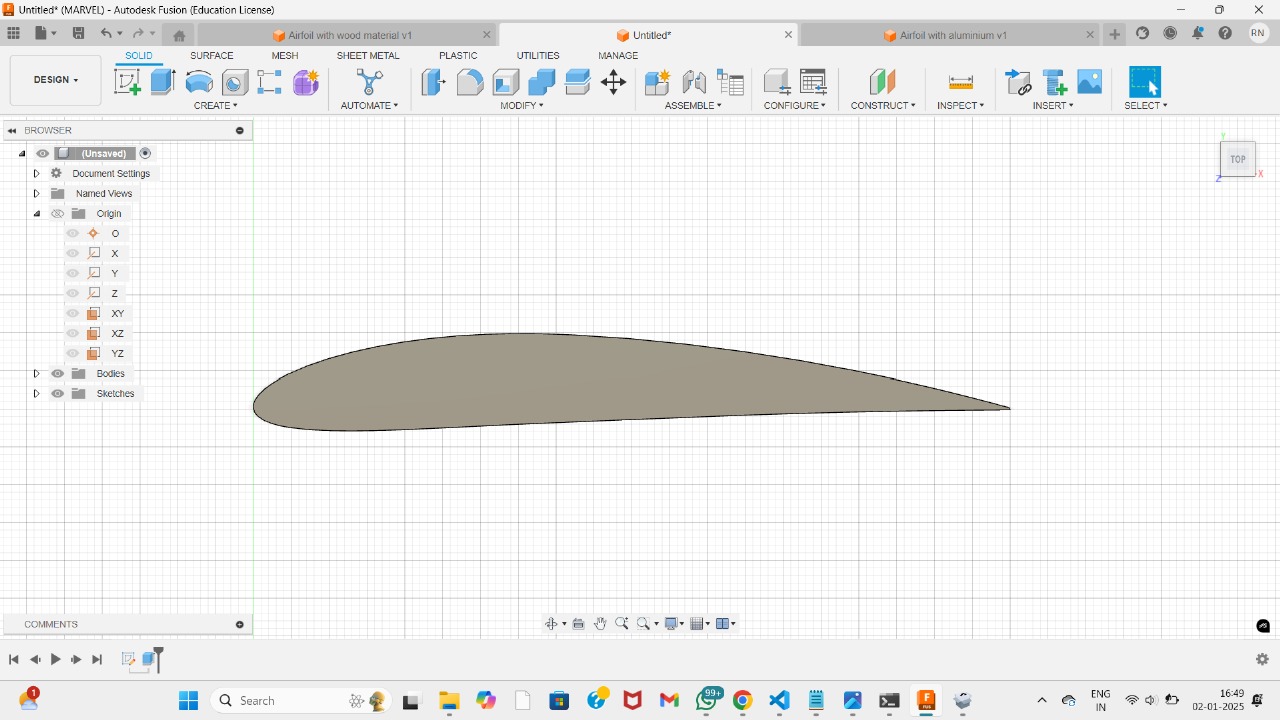Screen dimensions: 1280x720
Task: Select the Extrude tool
Action: tap(163, 82)
